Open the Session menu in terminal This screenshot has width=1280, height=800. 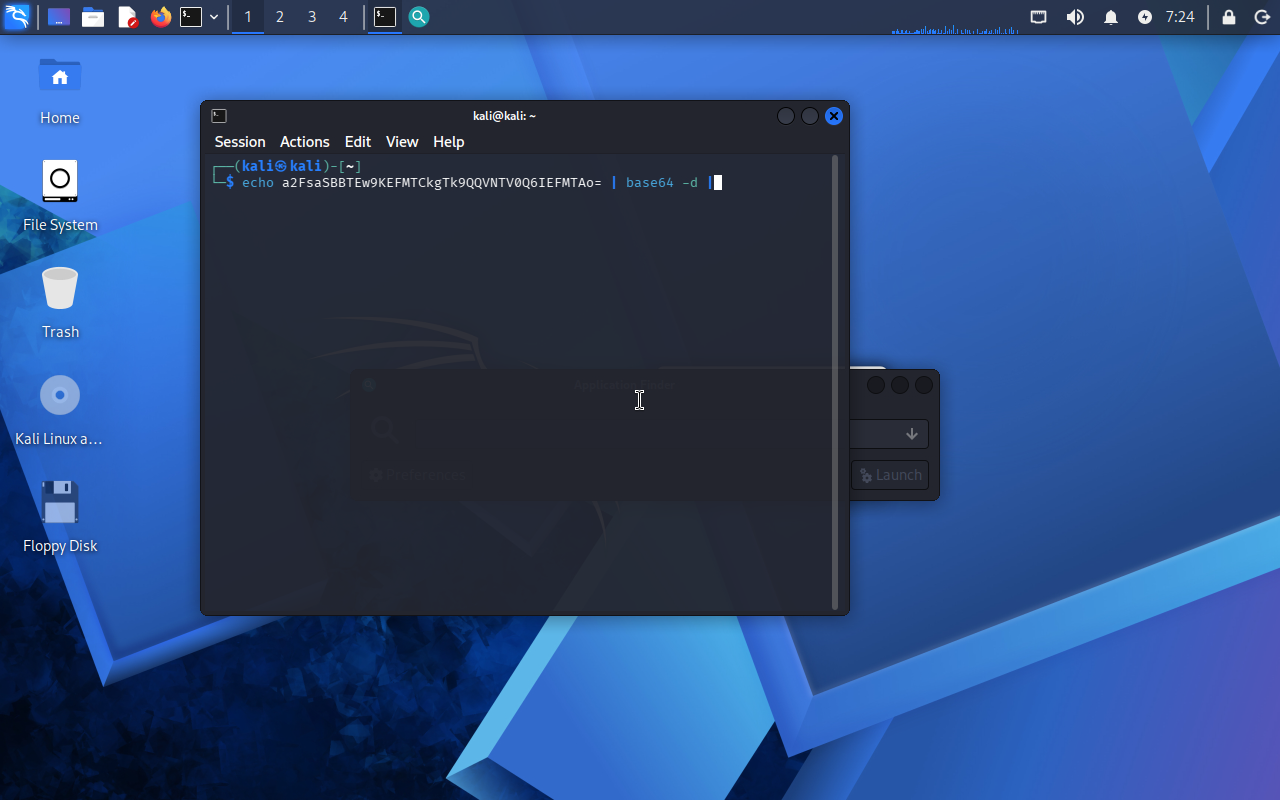coord(240,142)
